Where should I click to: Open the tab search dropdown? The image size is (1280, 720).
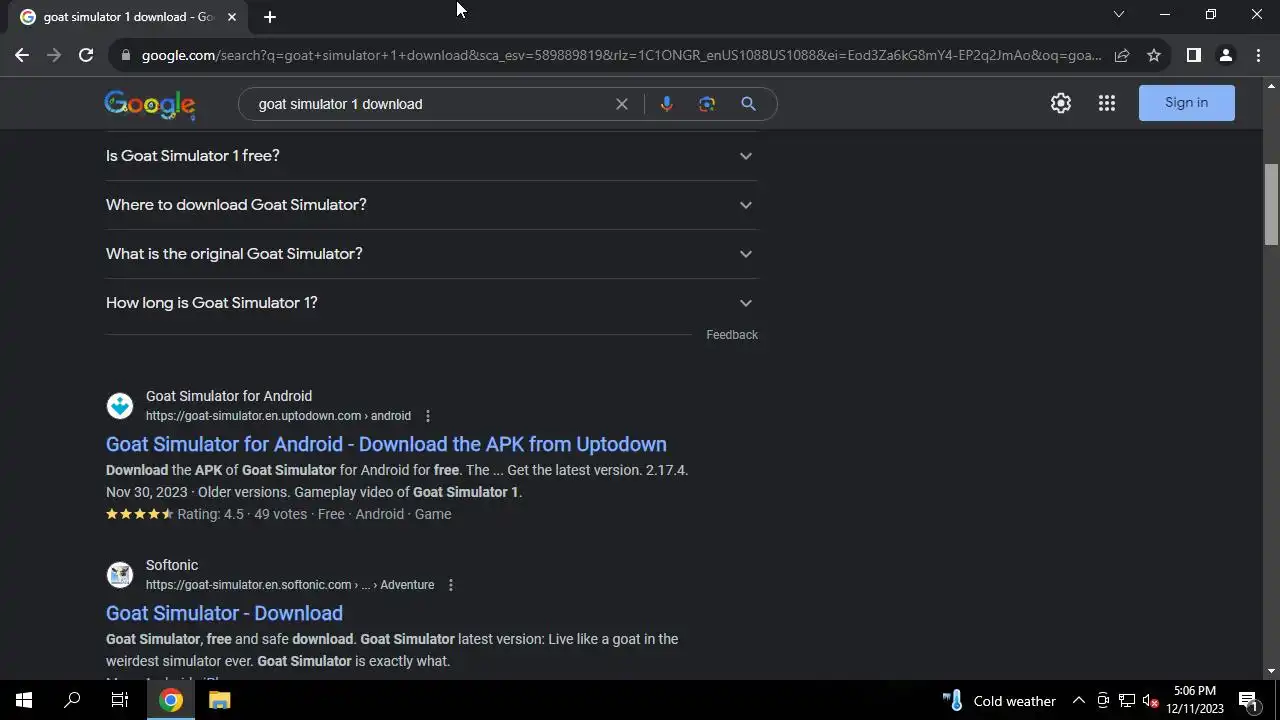point(1119,14)
